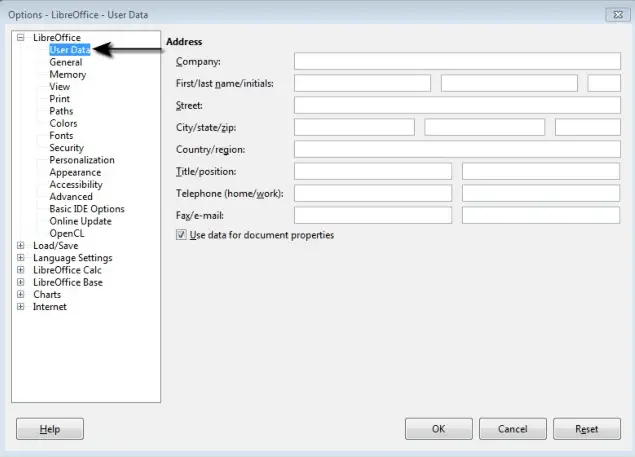Collapse the LibreOffice tree node
The height and width of the screenshot is (457, 635).
pos(21,38)
